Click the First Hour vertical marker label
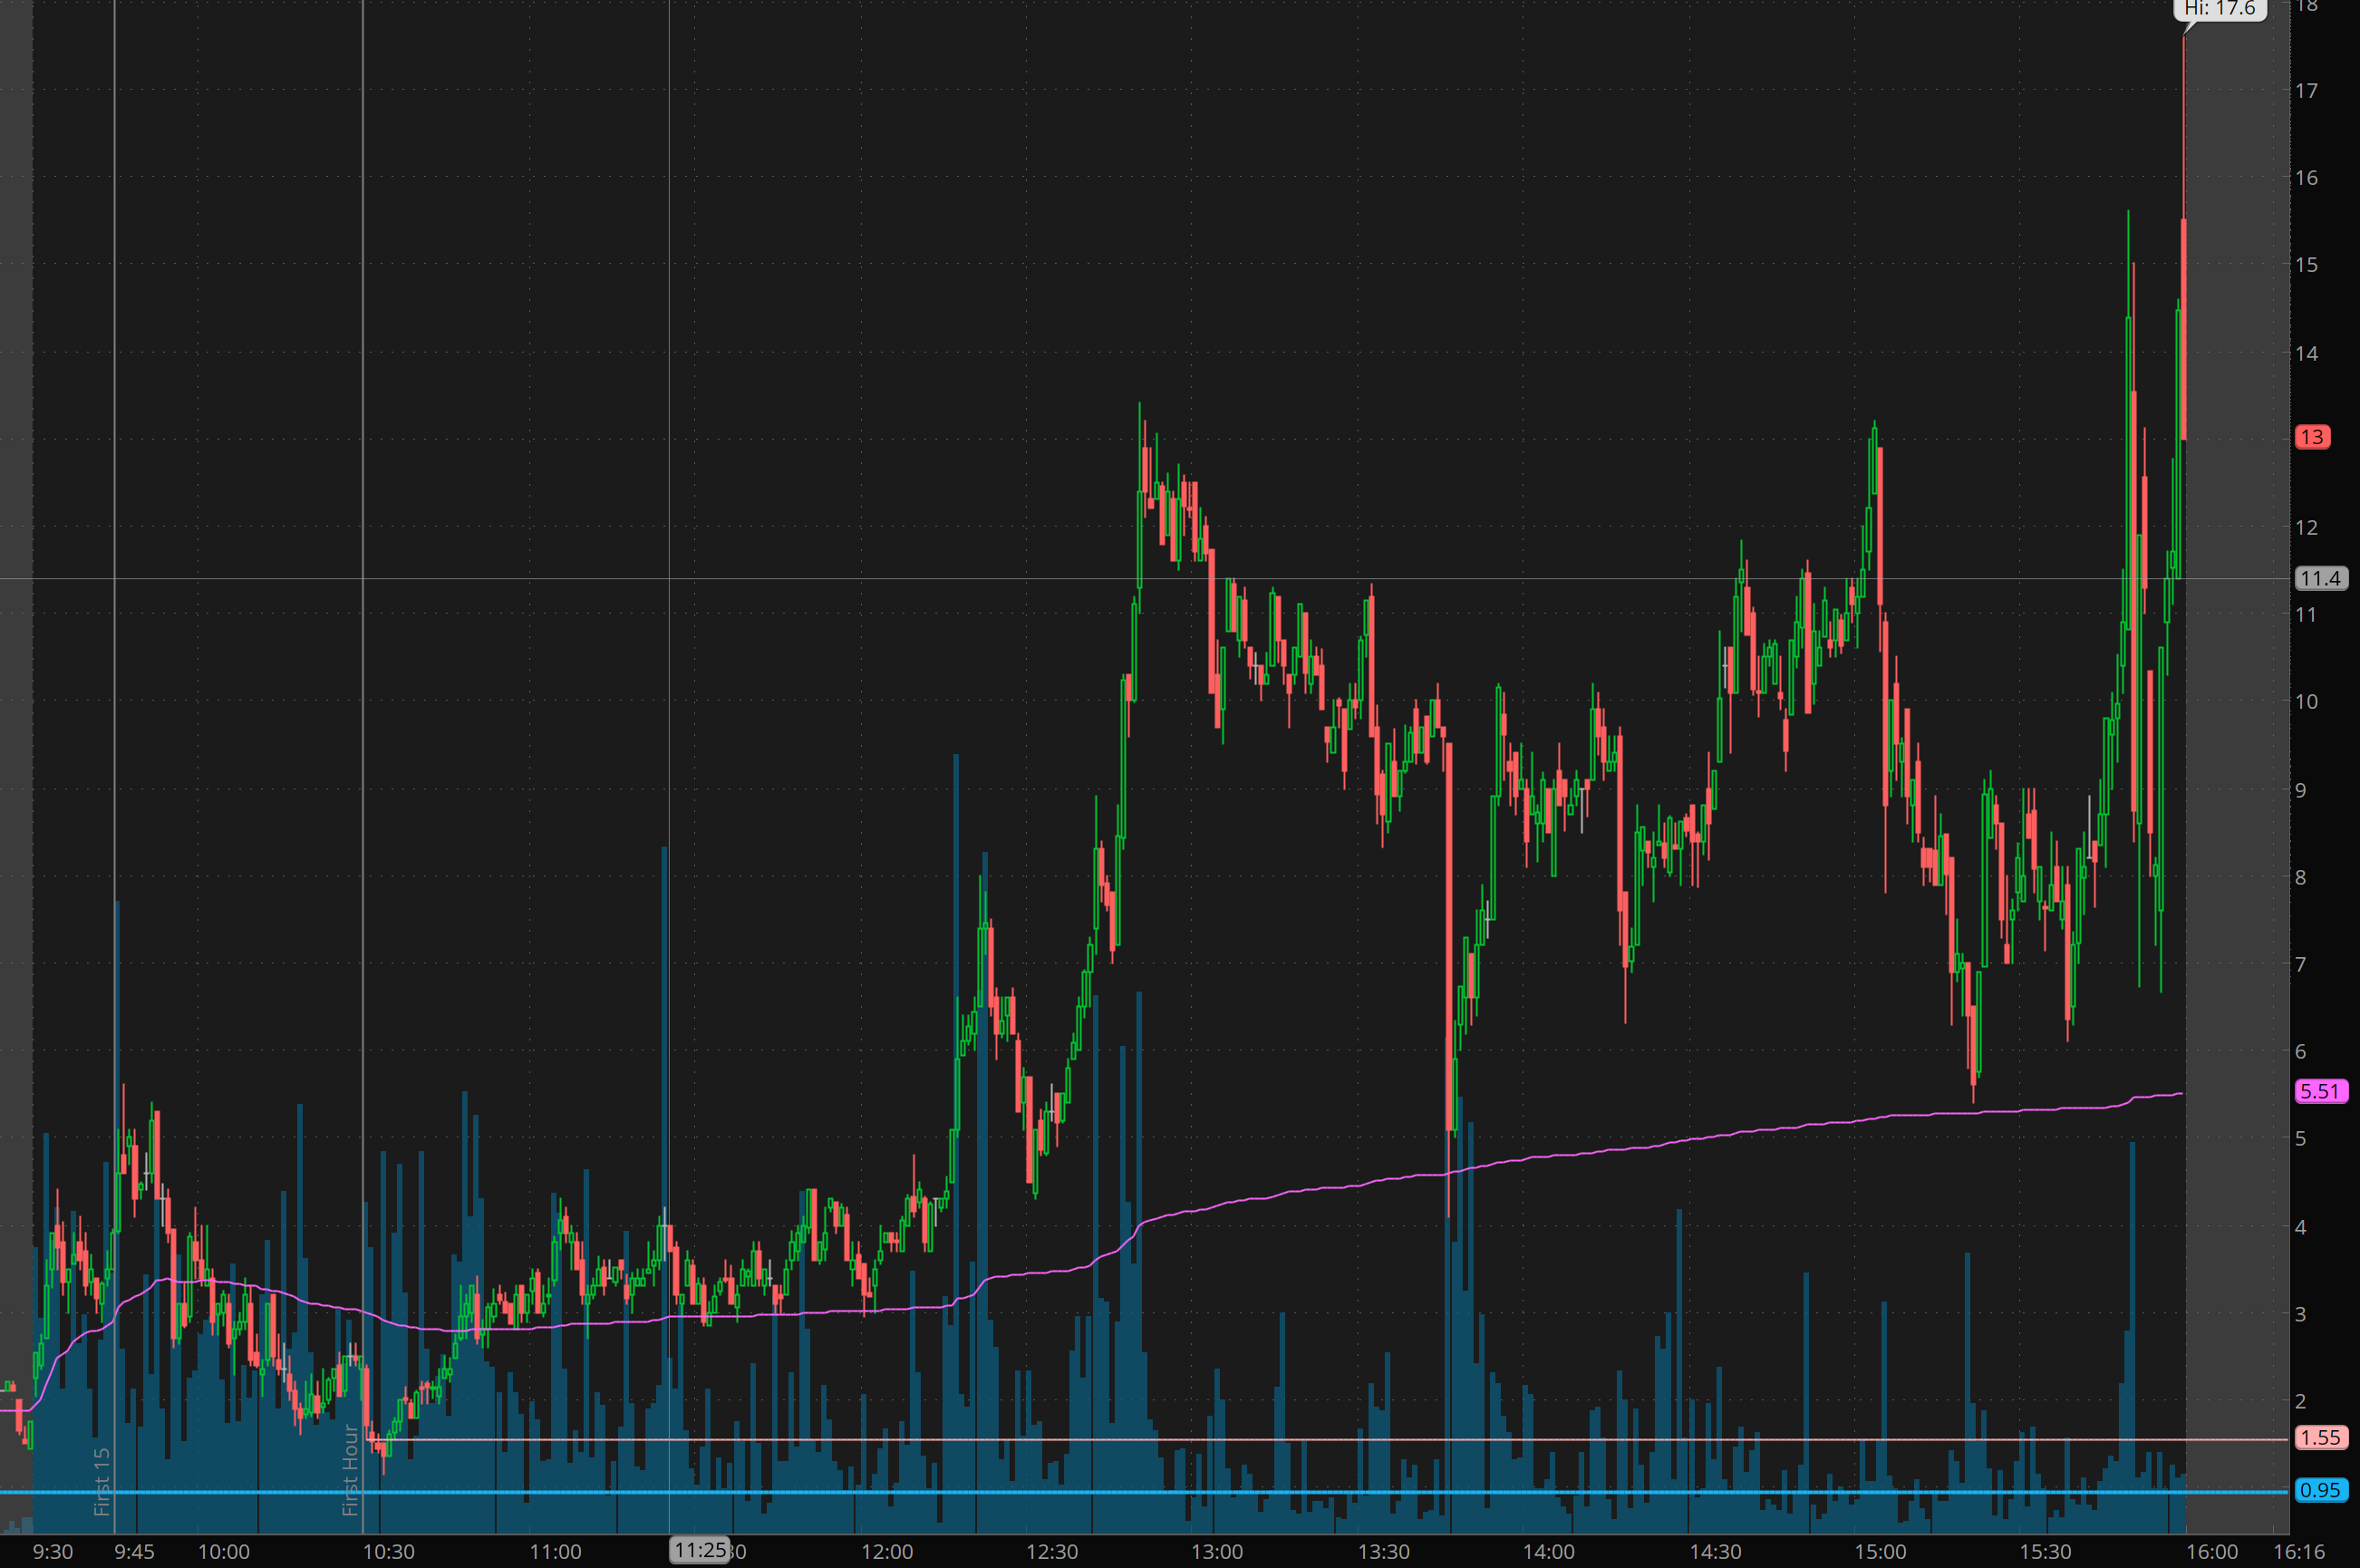2360x1568 pixels. click(349, 1470)
